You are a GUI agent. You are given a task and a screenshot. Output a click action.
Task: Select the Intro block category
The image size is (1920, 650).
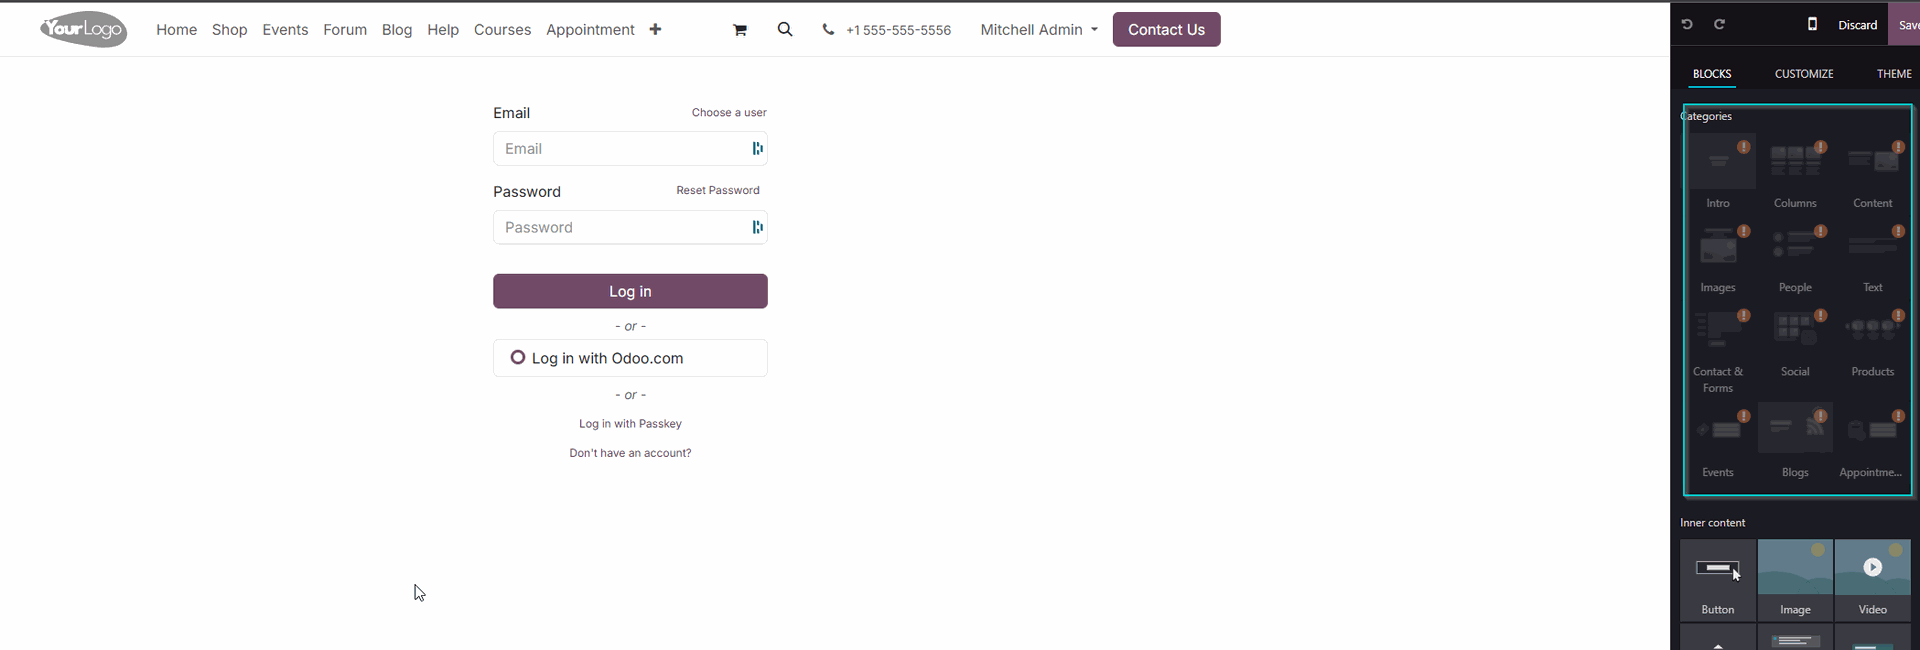(1718, 170)
